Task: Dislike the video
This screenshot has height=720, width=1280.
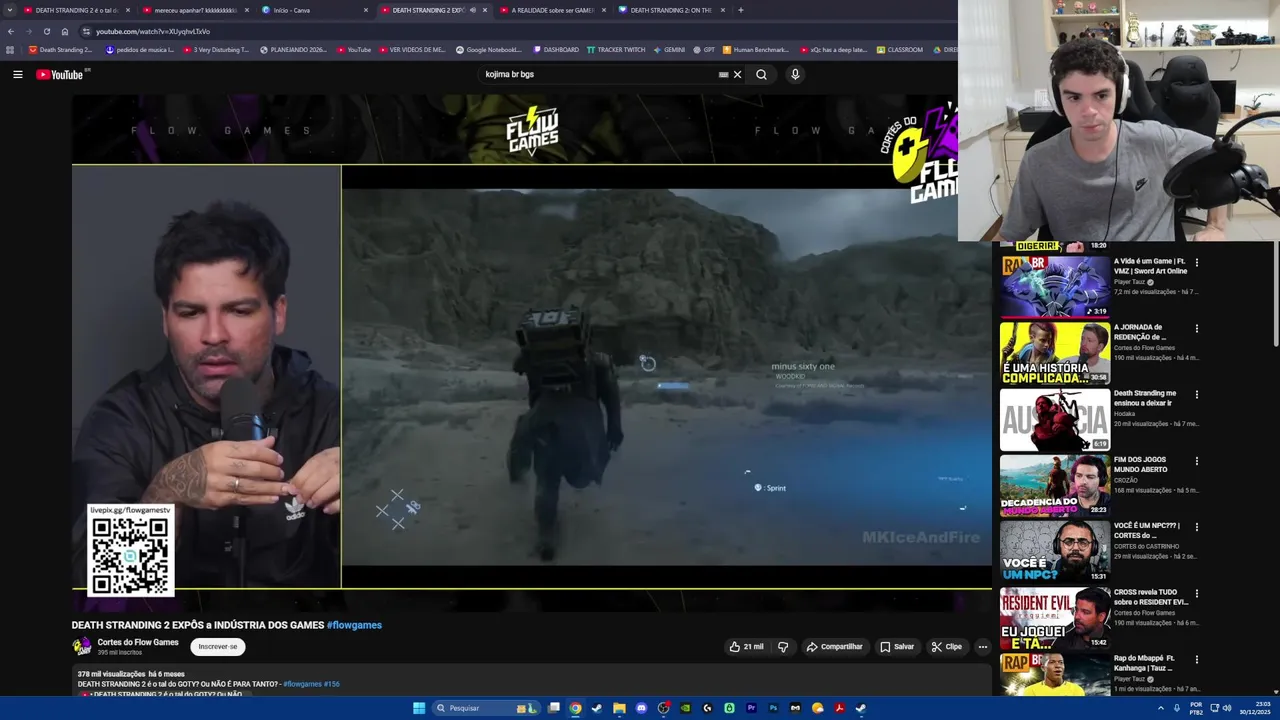Action: 783,647
